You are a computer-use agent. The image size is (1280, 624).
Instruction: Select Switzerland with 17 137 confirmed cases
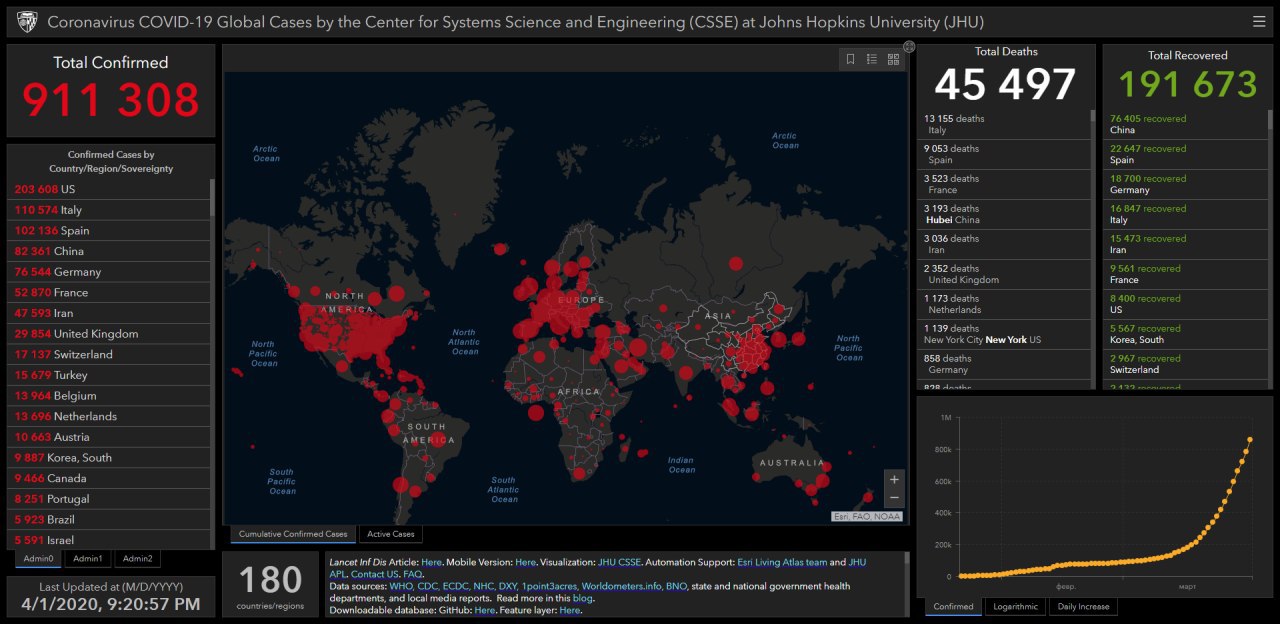click(110, 354)
